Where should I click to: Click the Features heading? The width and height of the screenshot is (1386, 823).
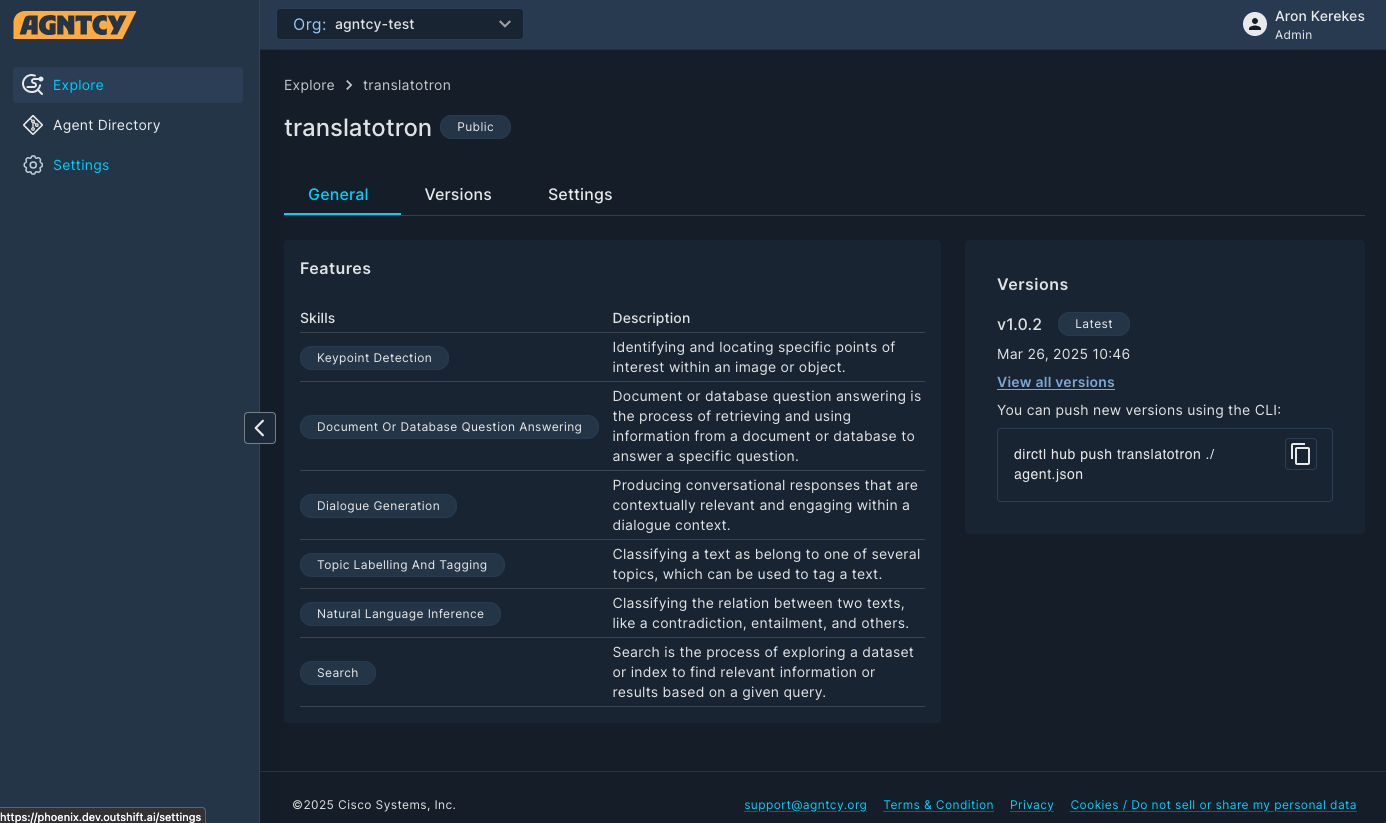click(x=335, y=268)
